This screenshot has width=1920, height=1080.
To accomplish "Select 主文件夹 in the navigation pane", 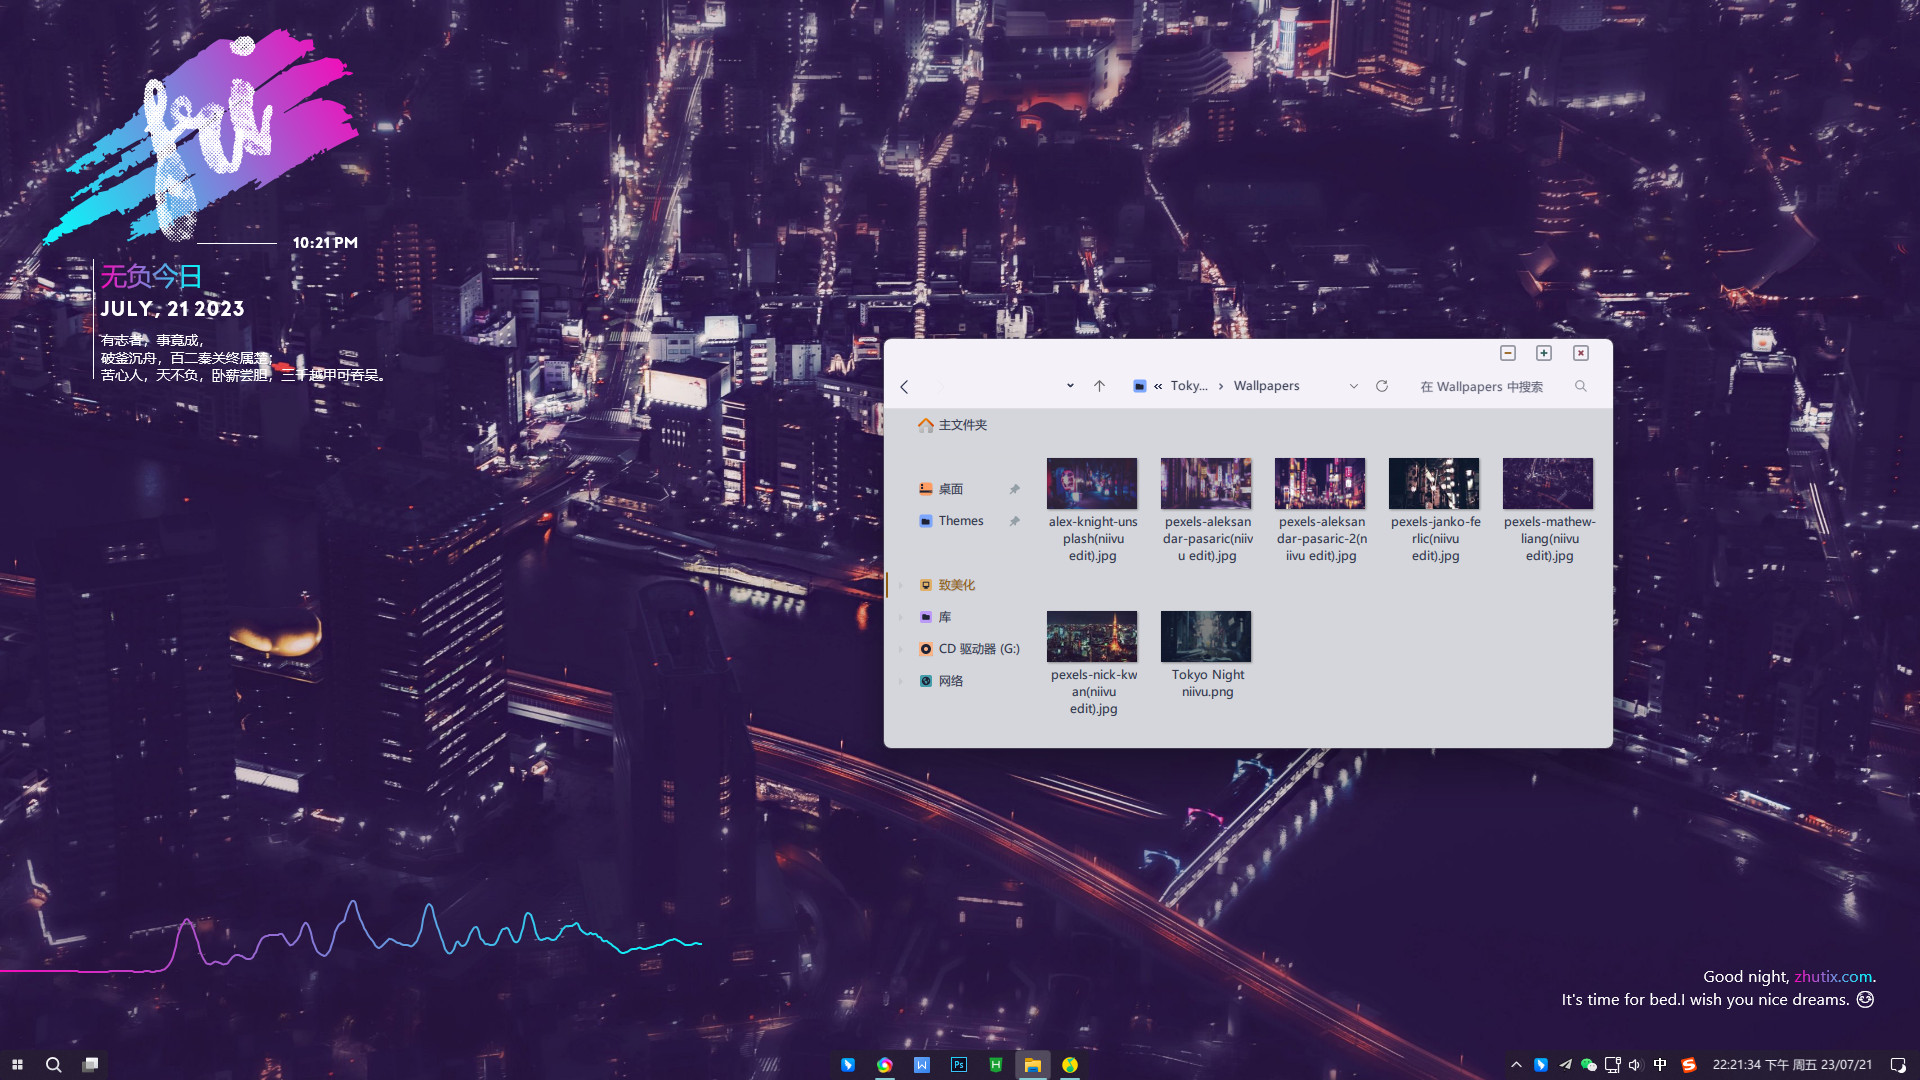I will coord(962,425).
